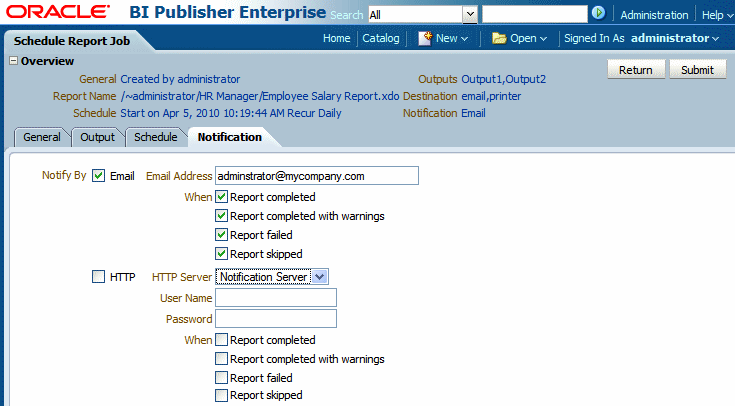Screen dimensions: 735x406
Task: Click the Employee Salary Report.xdo report name
Action: 260,96
